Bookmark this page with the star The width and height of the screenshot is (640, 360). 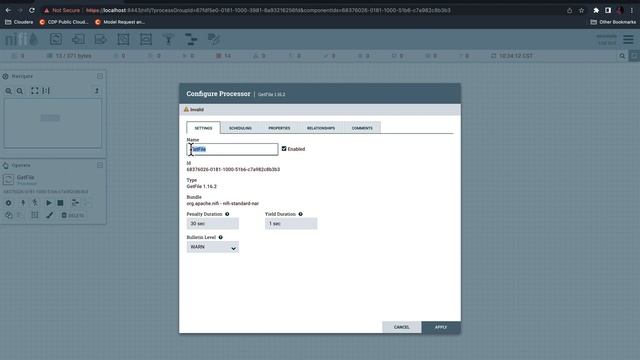coord(582,10)
